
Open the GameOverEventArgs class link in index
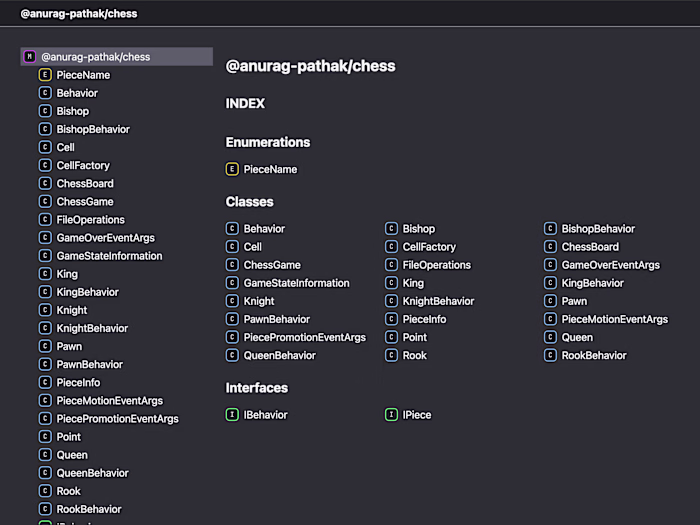click(x=611, y=265)
